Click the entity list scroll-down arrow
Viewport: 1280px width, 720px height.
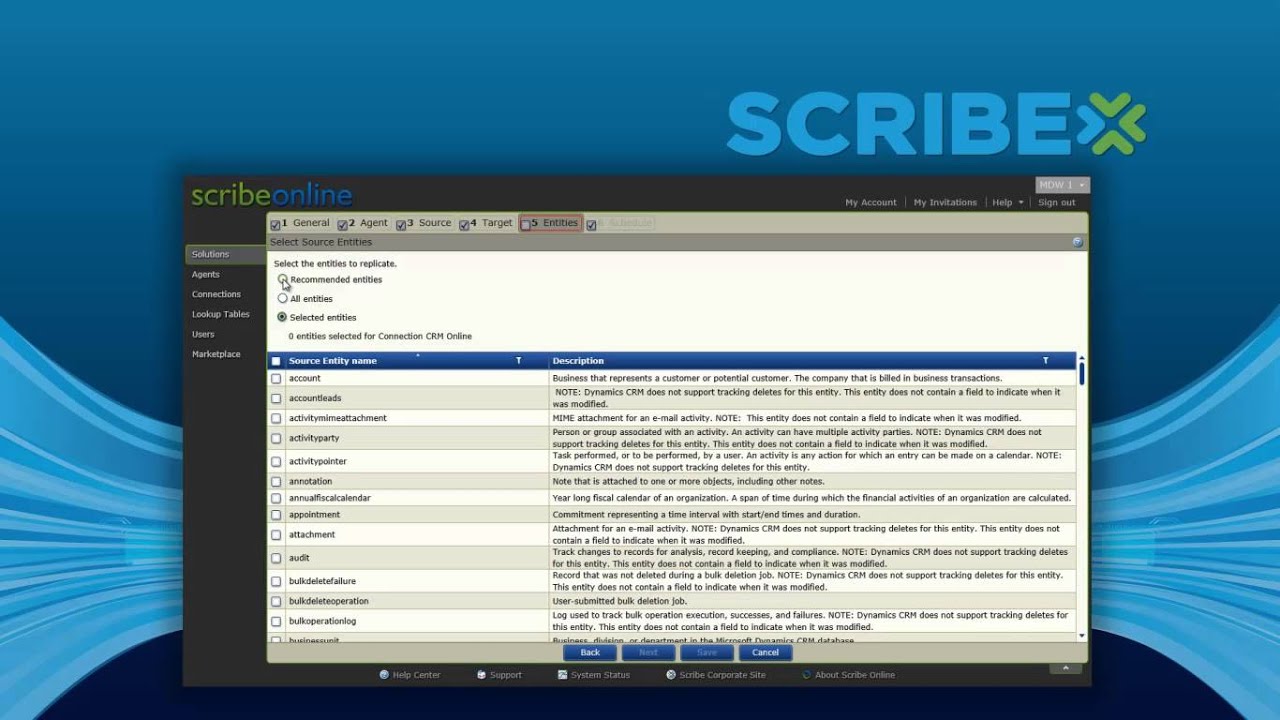coord(1082,635)
